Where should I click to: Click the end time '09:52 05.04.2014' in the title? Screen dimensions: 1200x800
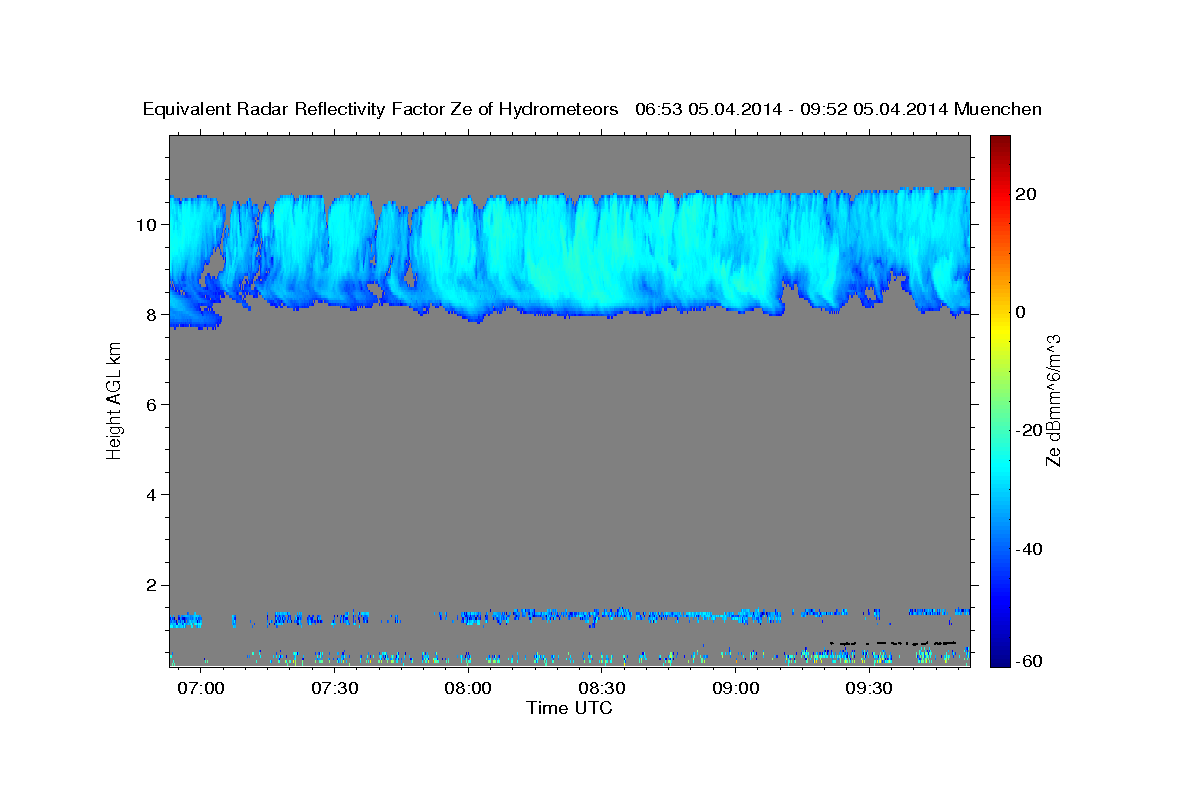pyautogui.click(x=872, y=110)
